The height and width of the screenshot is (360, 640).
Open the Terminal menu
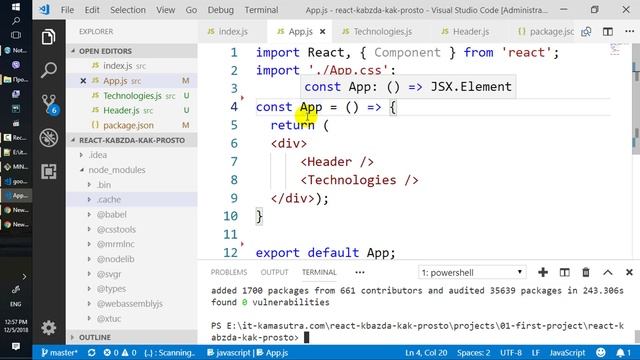coord(261,10)
